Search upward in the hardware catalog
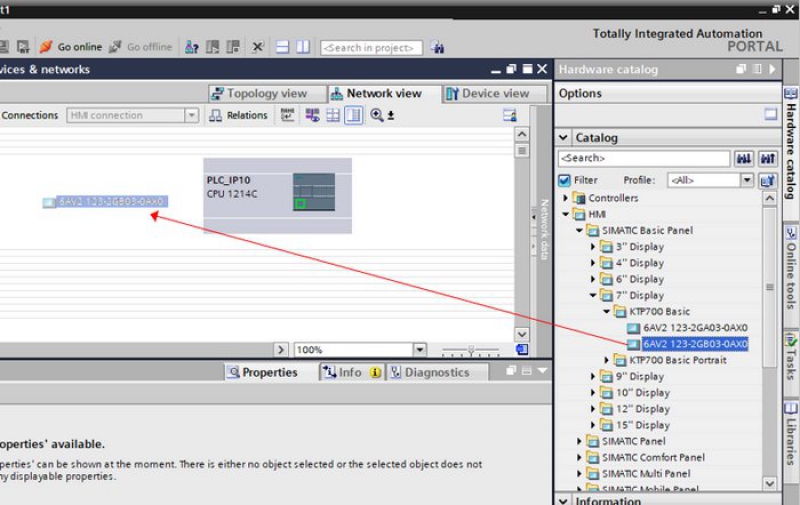The width and height of the screenshot is (800, 505). [x=767, y=159]
